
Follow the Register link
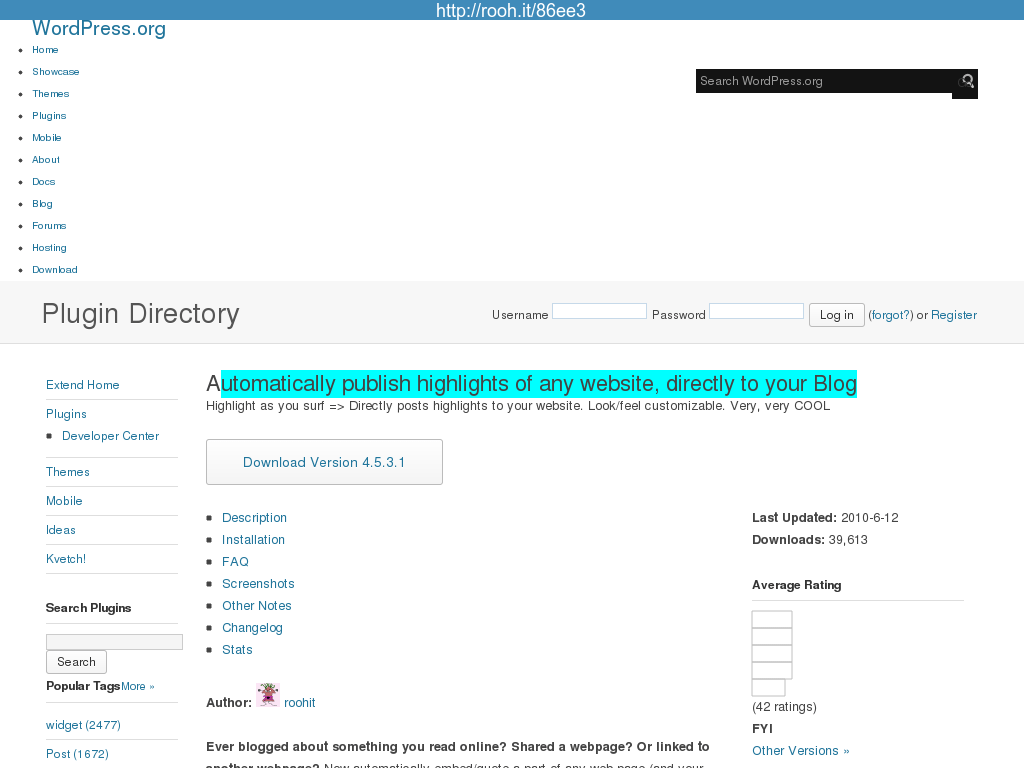tap(953, 315)
